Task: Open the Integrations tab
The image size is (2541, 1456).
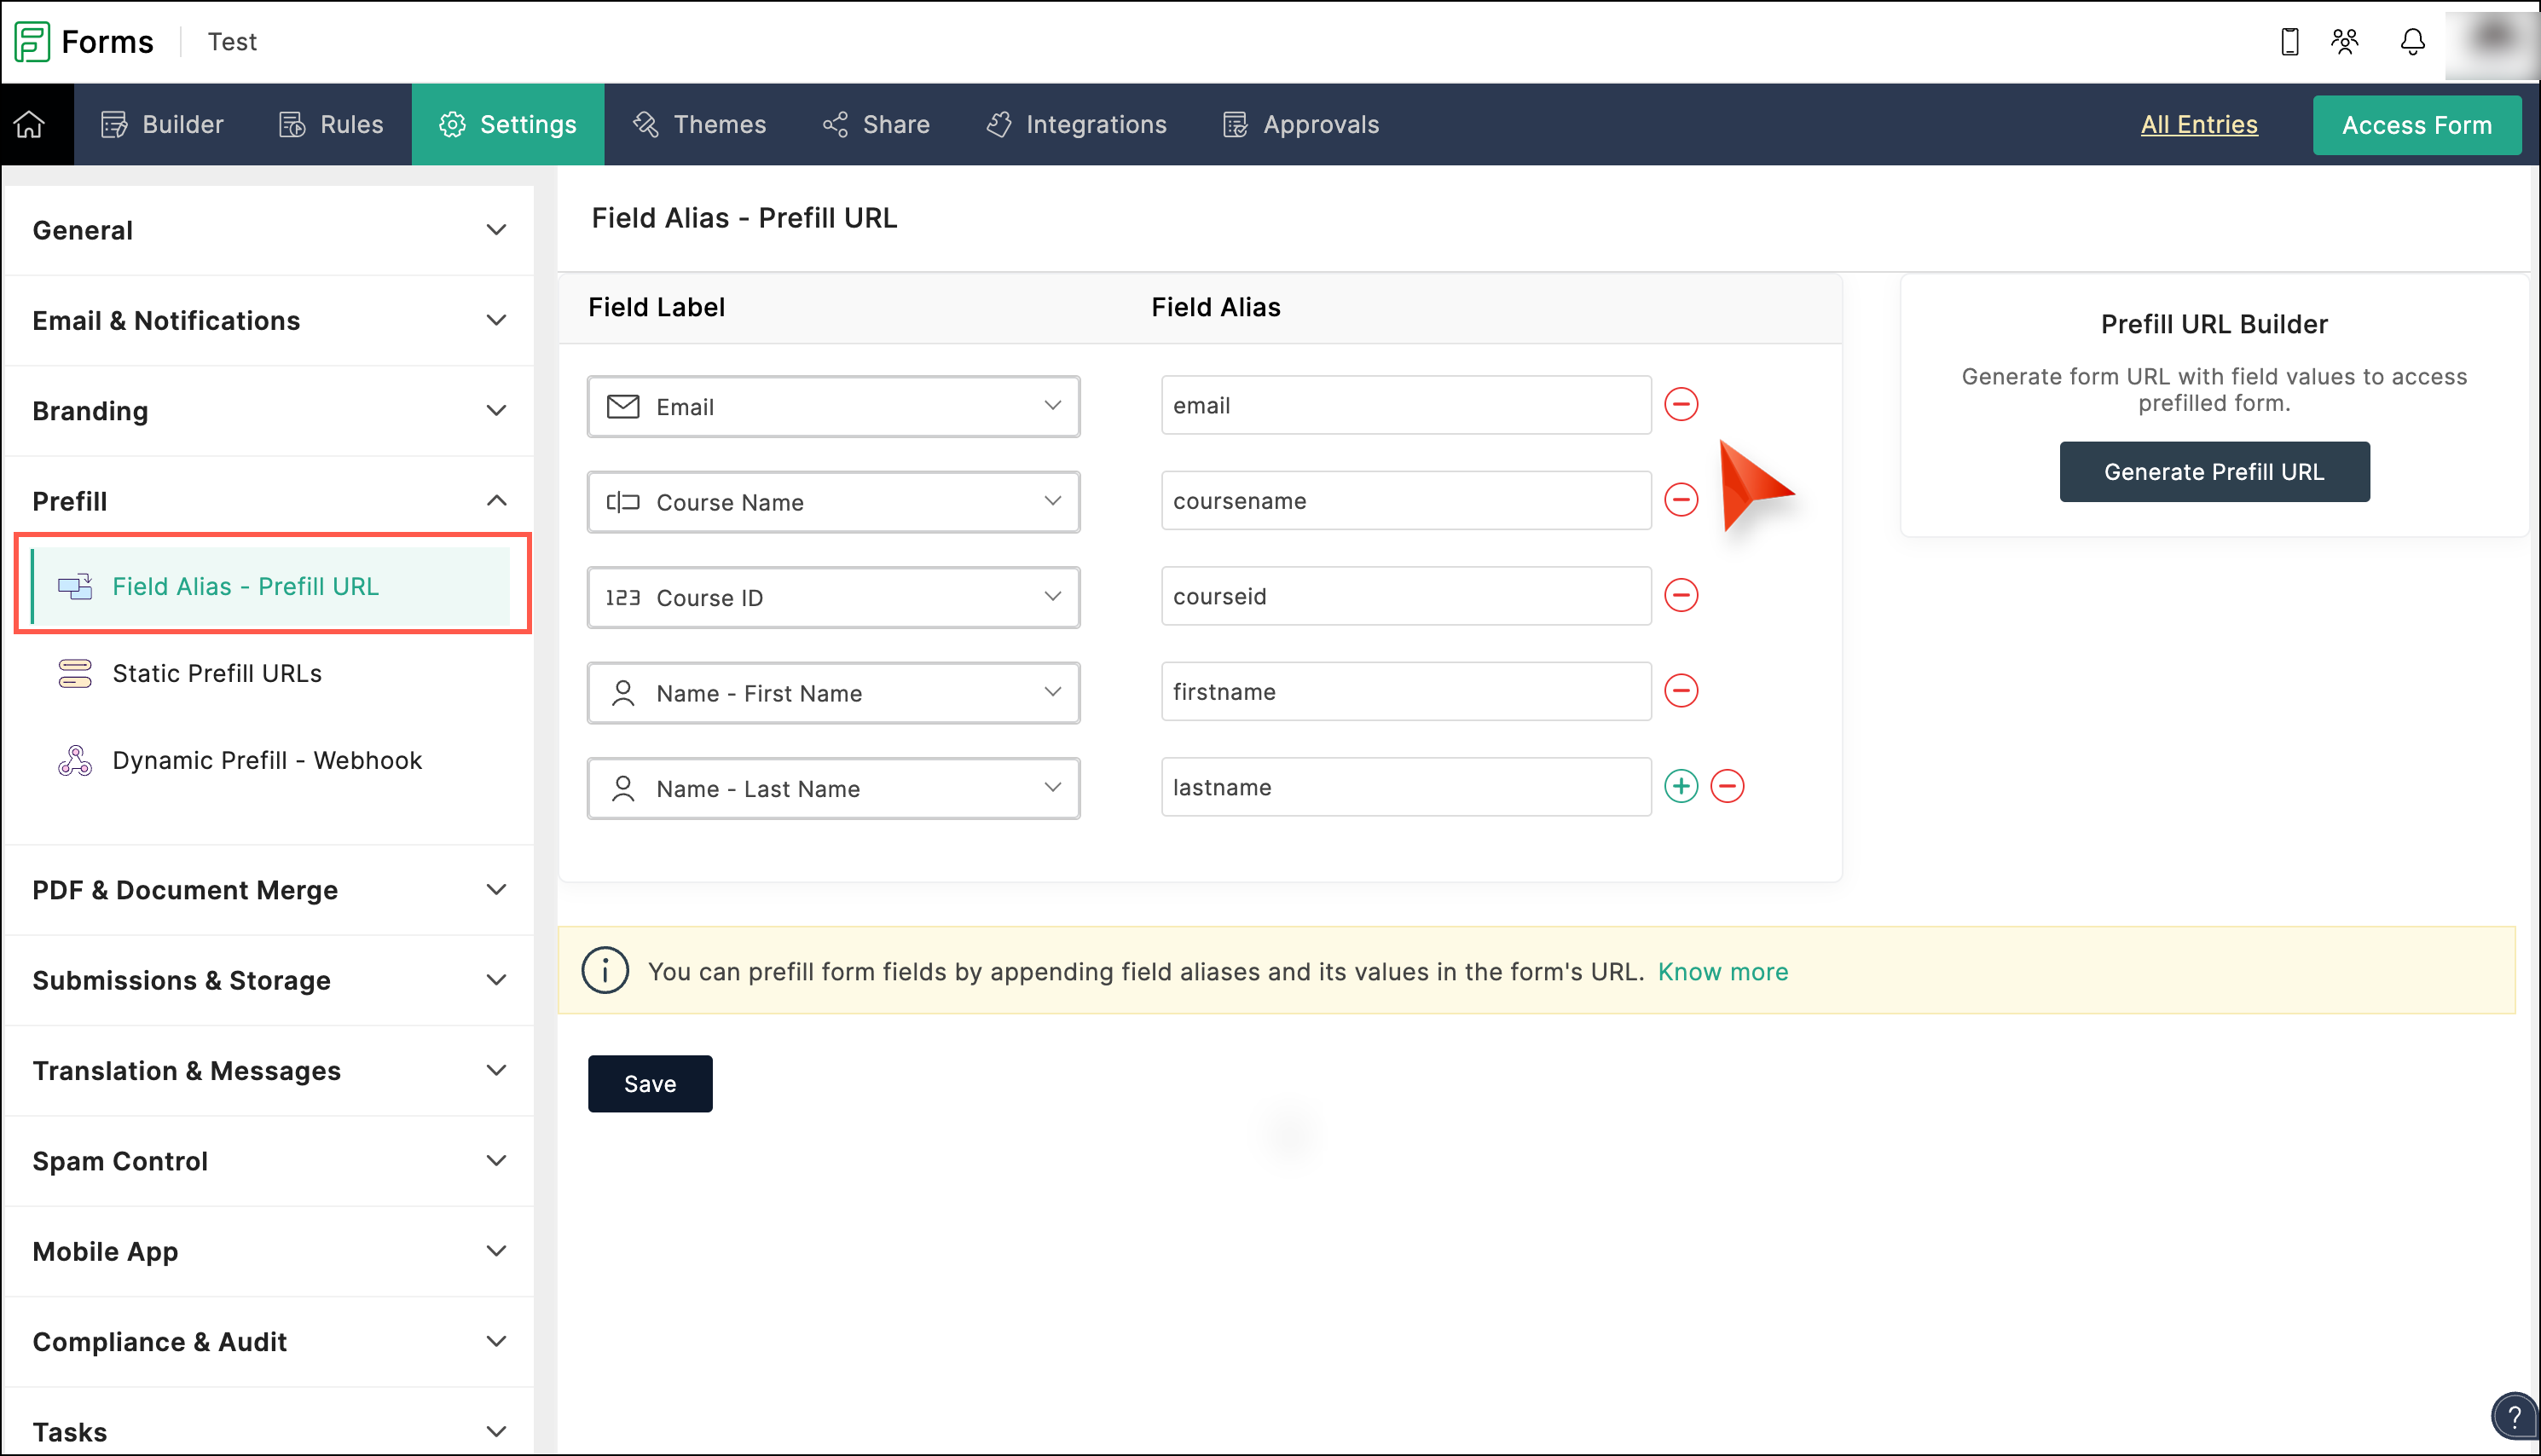Action: click(x=1076, y=124)
